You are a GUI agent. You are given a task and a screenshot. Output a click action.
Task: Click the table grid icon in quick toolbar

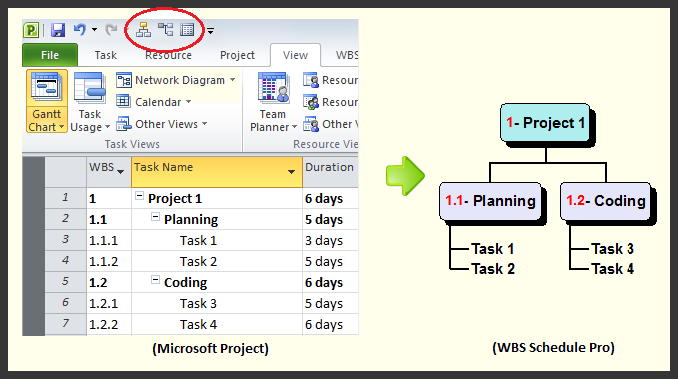187,30
